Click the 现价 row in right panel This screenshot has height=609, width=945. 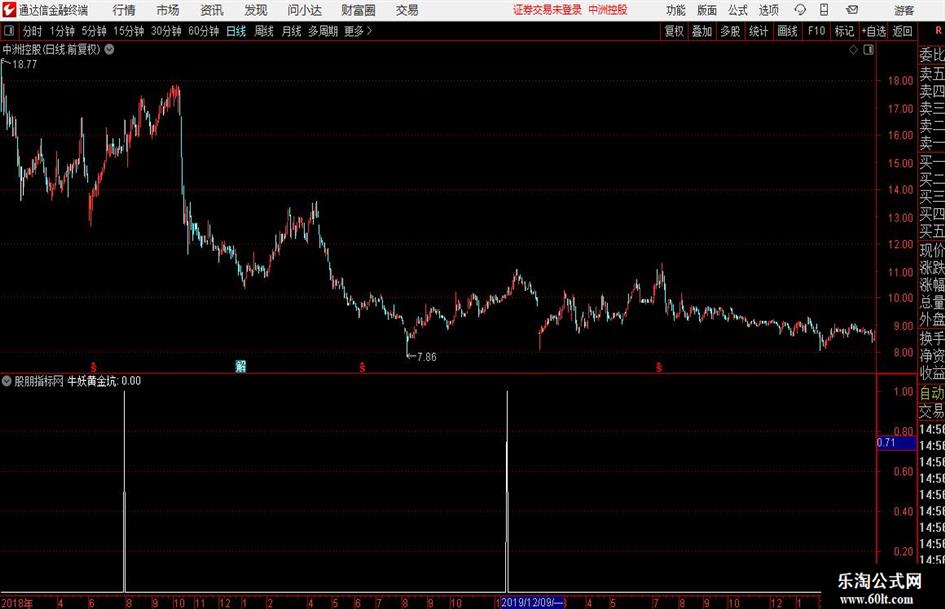(x=932, y=250)
